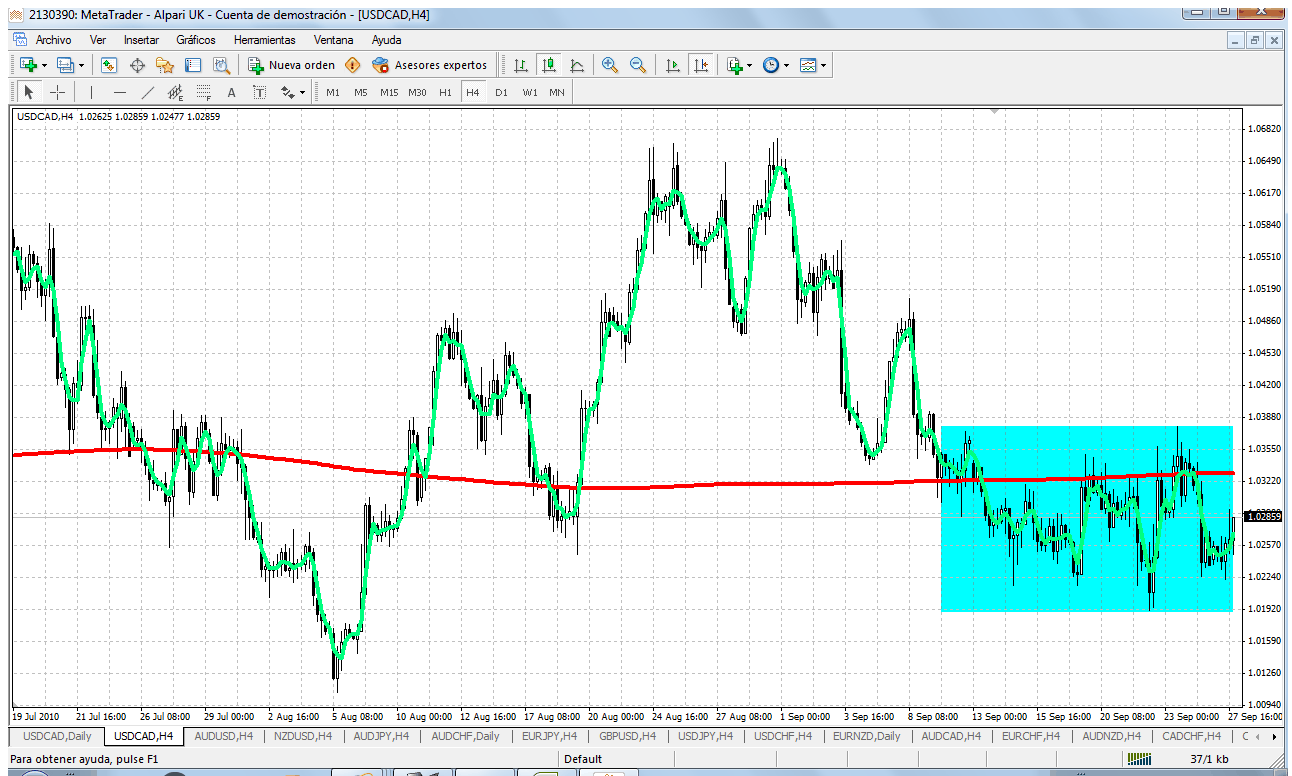The width and height of the screenshot is (1292, 776).
Task: Activate the crosshair cursor
Action: (58, 92)
